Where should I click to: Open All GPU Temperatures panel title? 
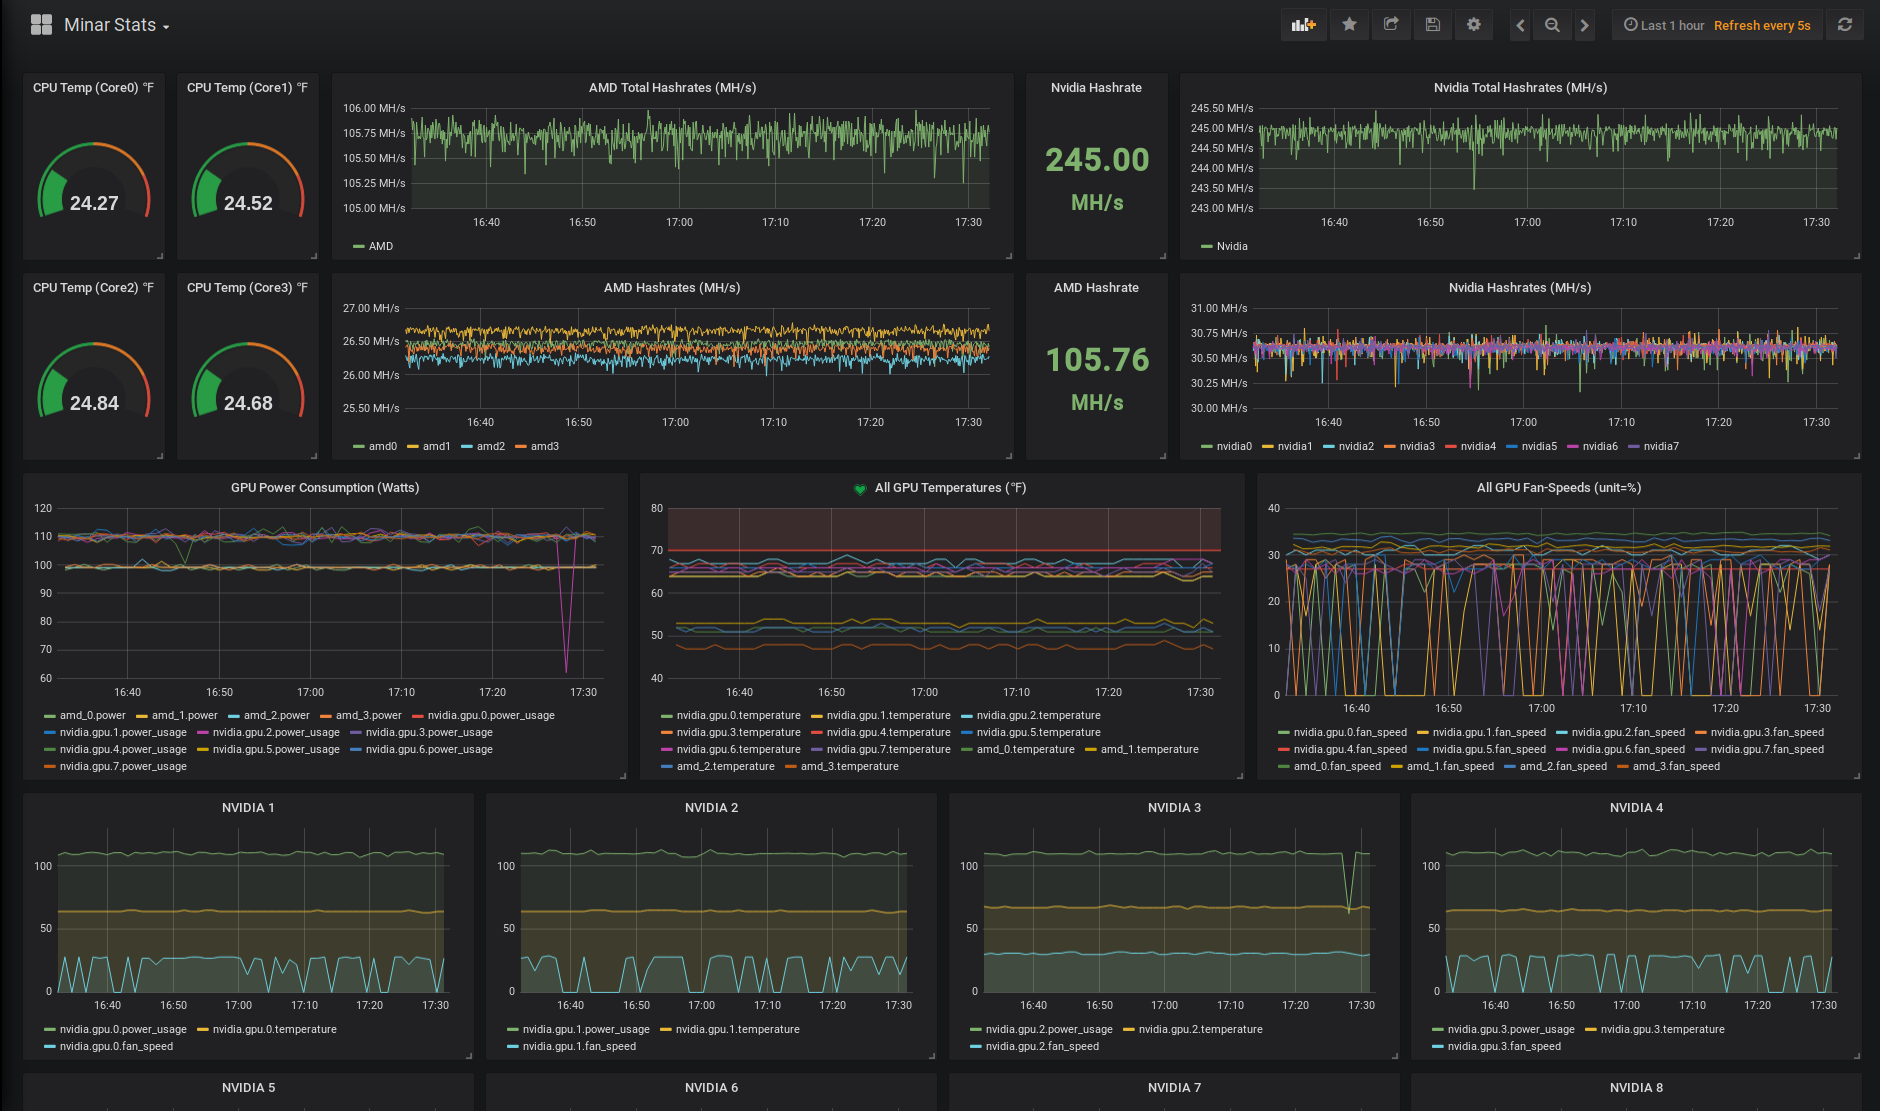click(950, 488)
